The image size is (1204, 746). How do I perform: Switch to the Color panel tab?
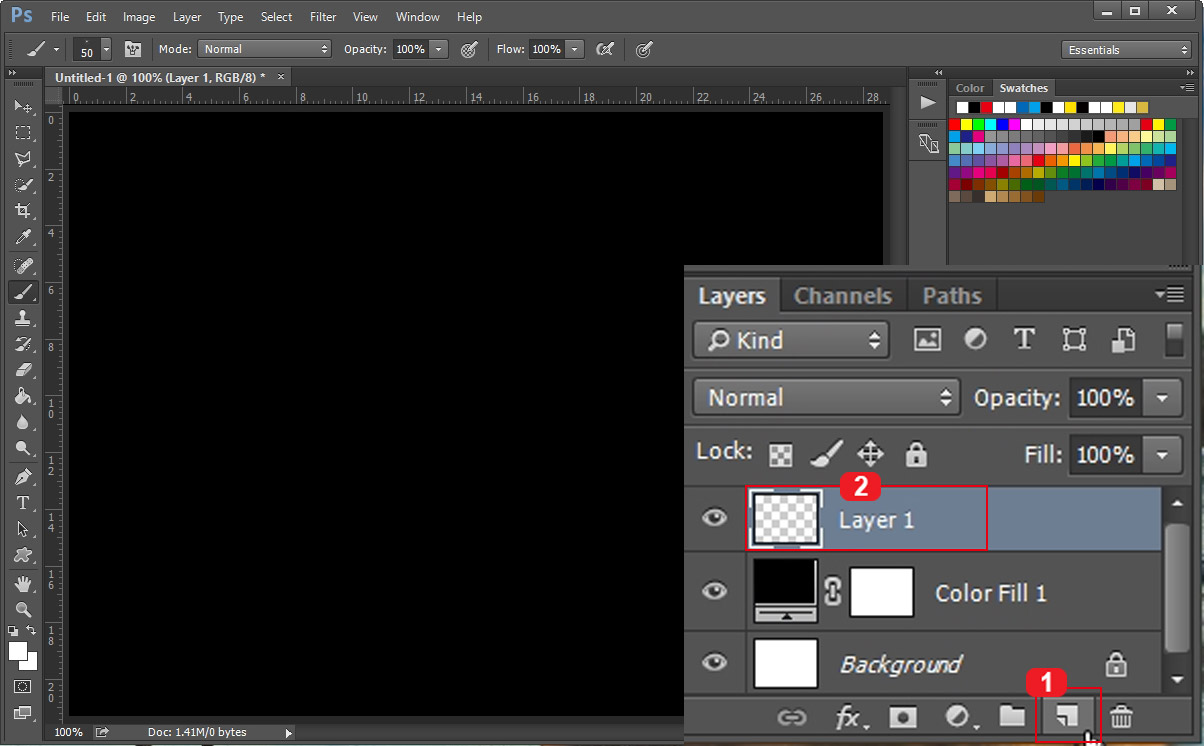[x=970, y=88]
